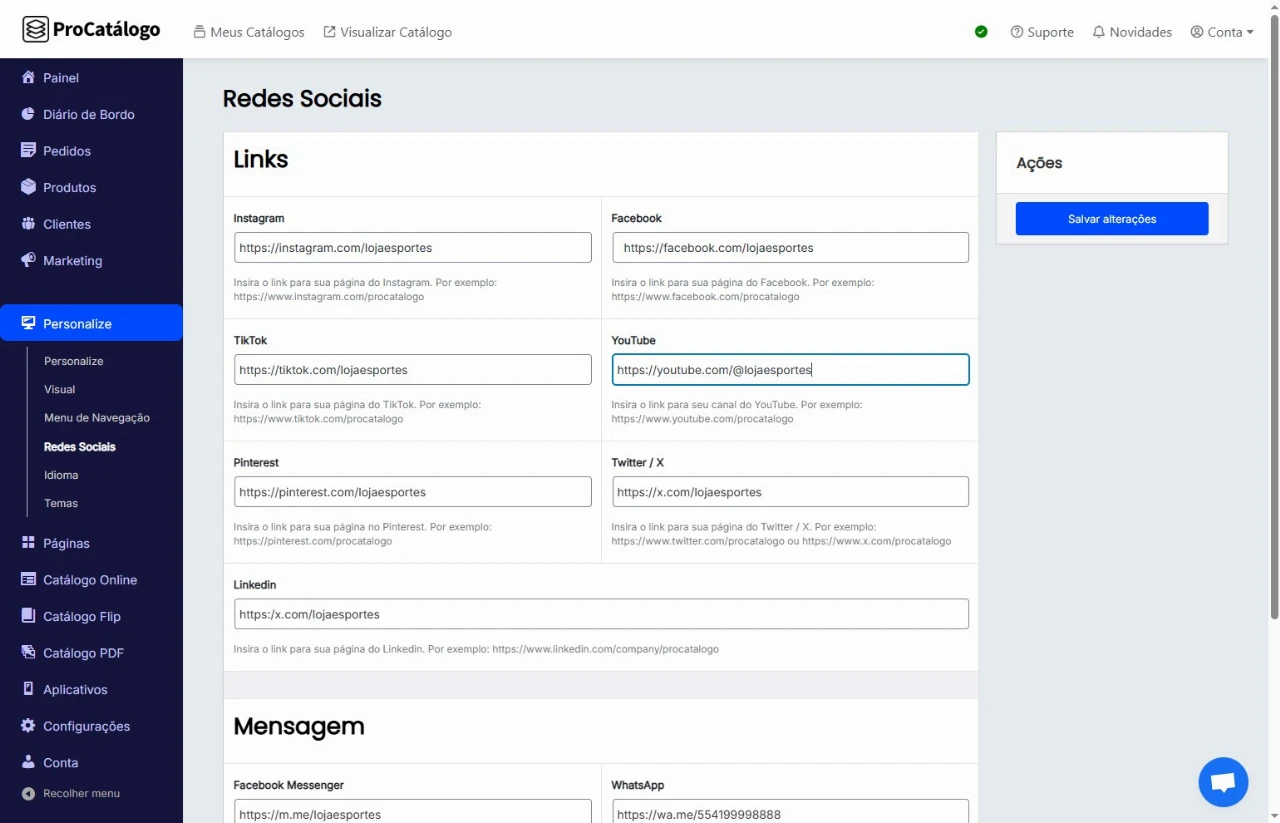Viewport: 1280px width, 823px height.
Task: Open the Visualizar Catálogo link
Action: (388, 32)
